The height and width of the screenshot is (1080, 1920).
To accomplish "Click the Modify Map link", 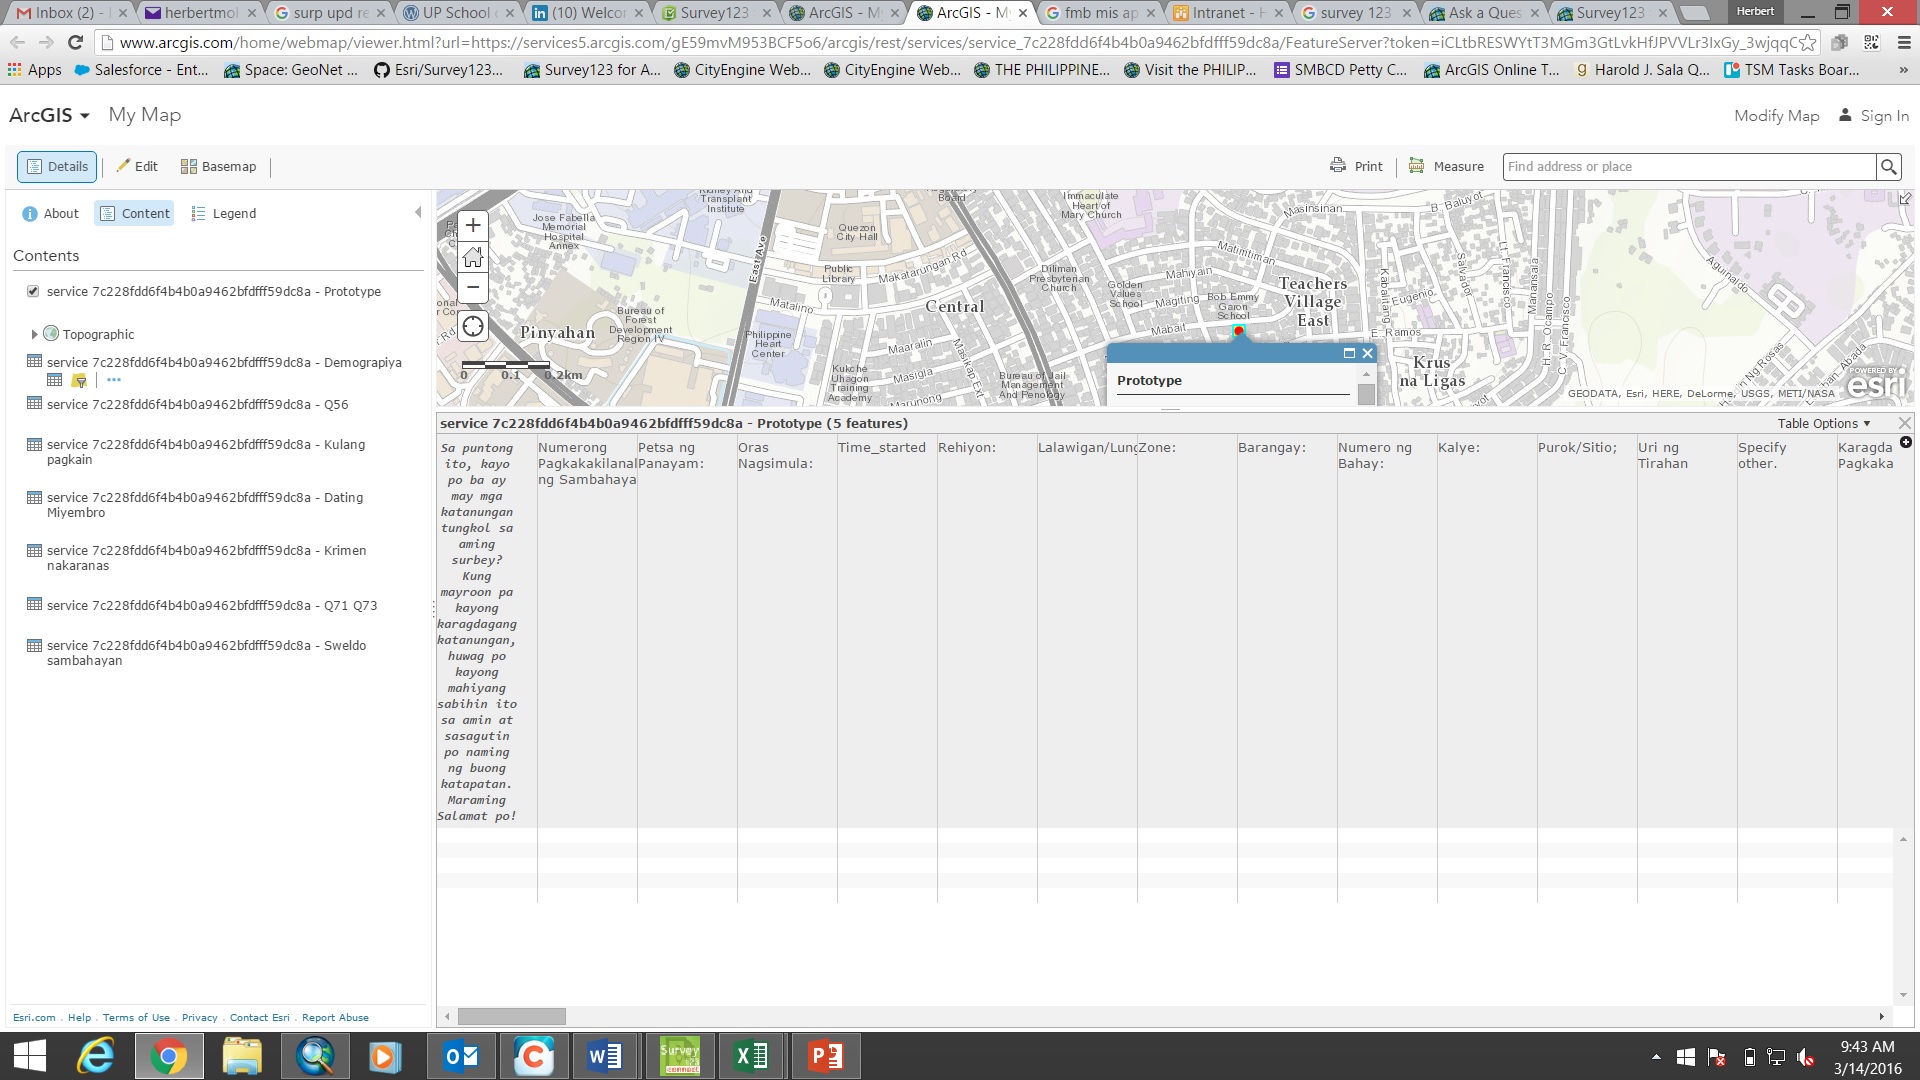I will 1776,115.
